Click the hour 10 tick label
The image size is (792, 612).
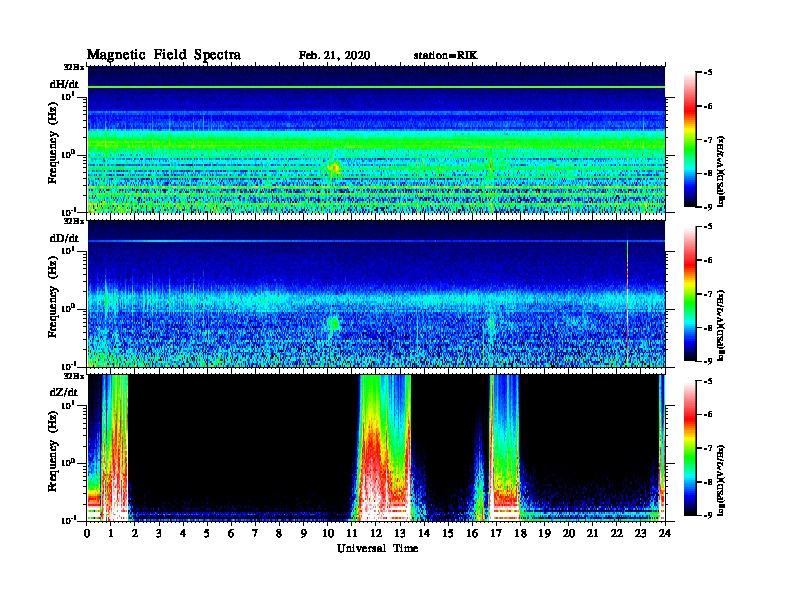click(328, 533)
